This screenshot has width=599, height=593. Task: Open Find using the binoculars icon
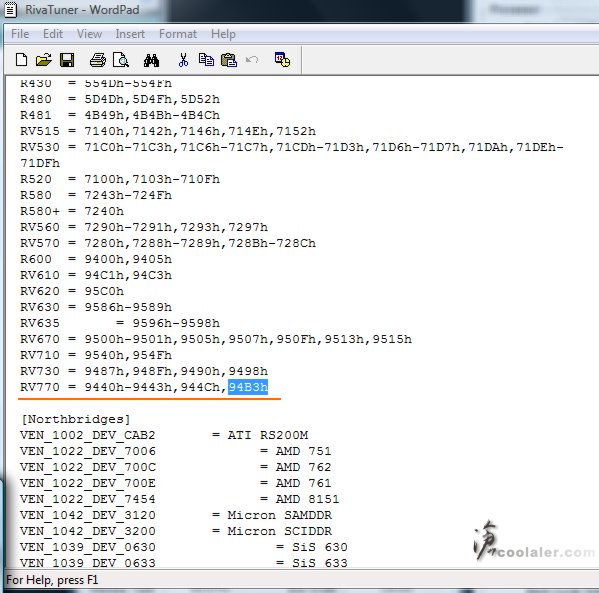tap(151, 60)
